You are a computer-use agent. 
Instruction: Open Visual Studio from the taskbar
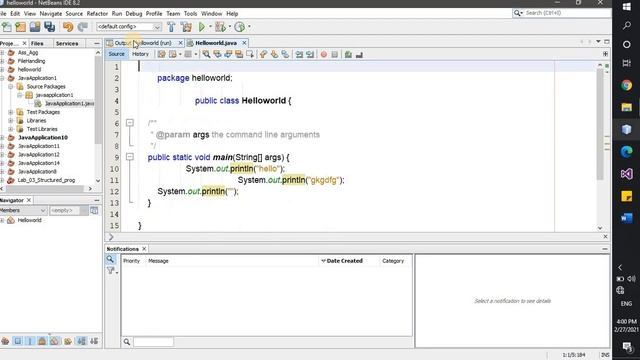click(x=627, y=174)
